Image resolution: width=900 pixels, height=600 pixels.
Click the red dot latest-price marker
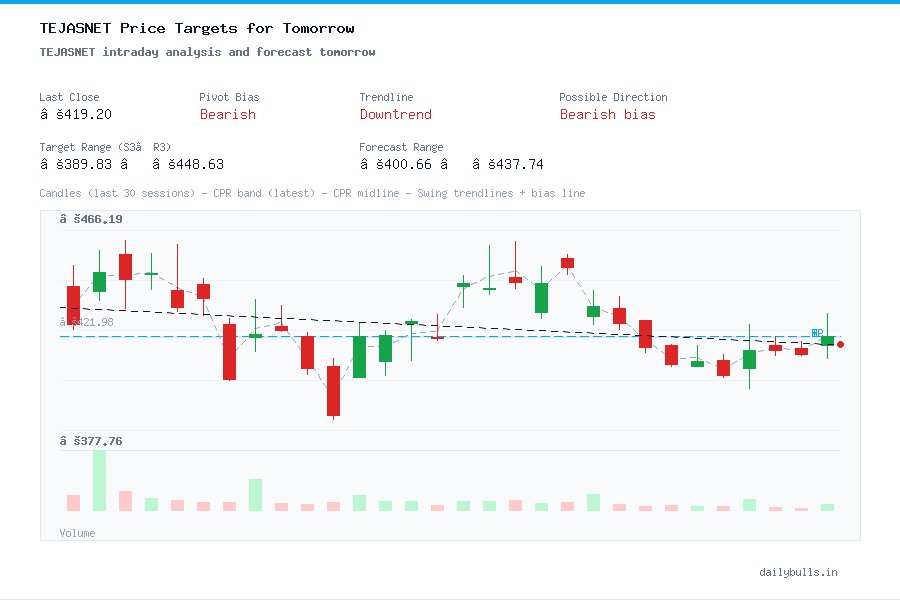[x=840, y=344]
